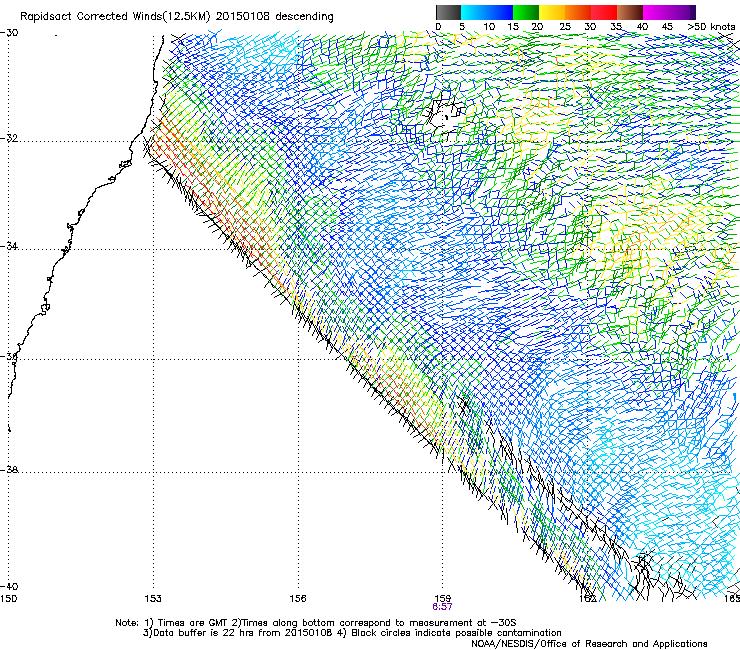
Task: Click the 'Times are GMT' note line
Action: (x=316, y=623)
